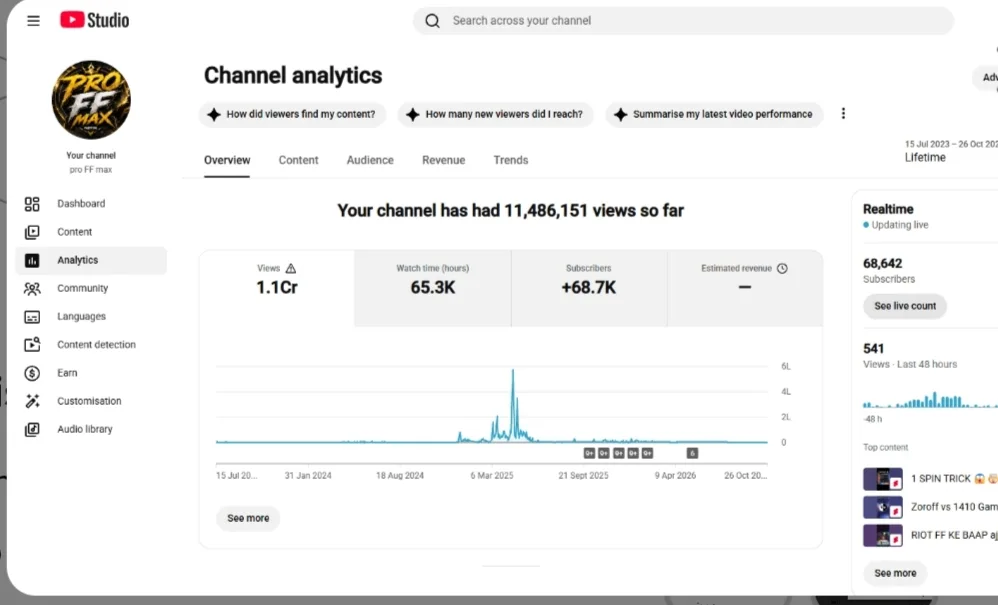Open '1 SPIN TRICK' video thumbnail
The width and height of the screenshot is (998, 605).
click(x=883, y=479)
